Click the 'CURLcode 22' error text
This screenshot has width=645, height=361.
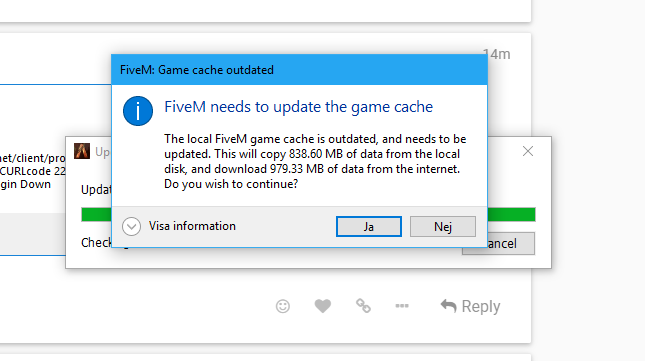33,171
